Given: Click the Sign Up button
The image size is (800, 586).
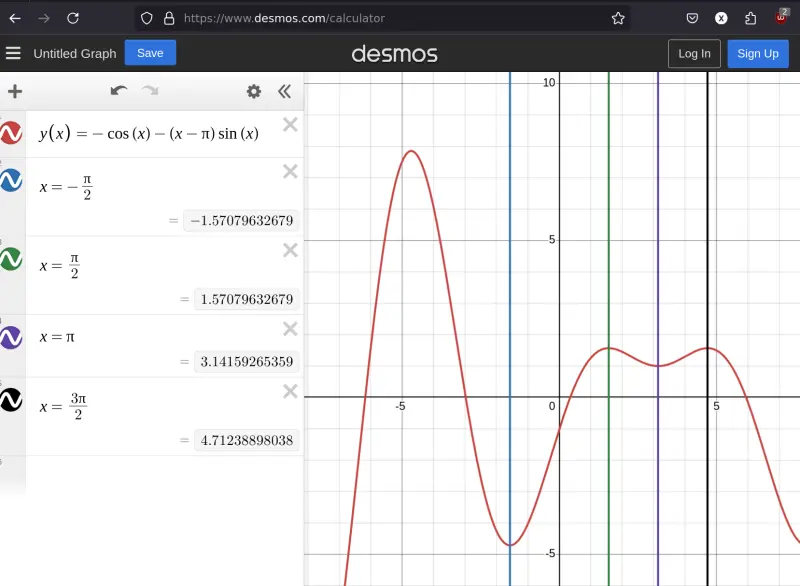Looking at the screenshot, I should coord(758,54).
